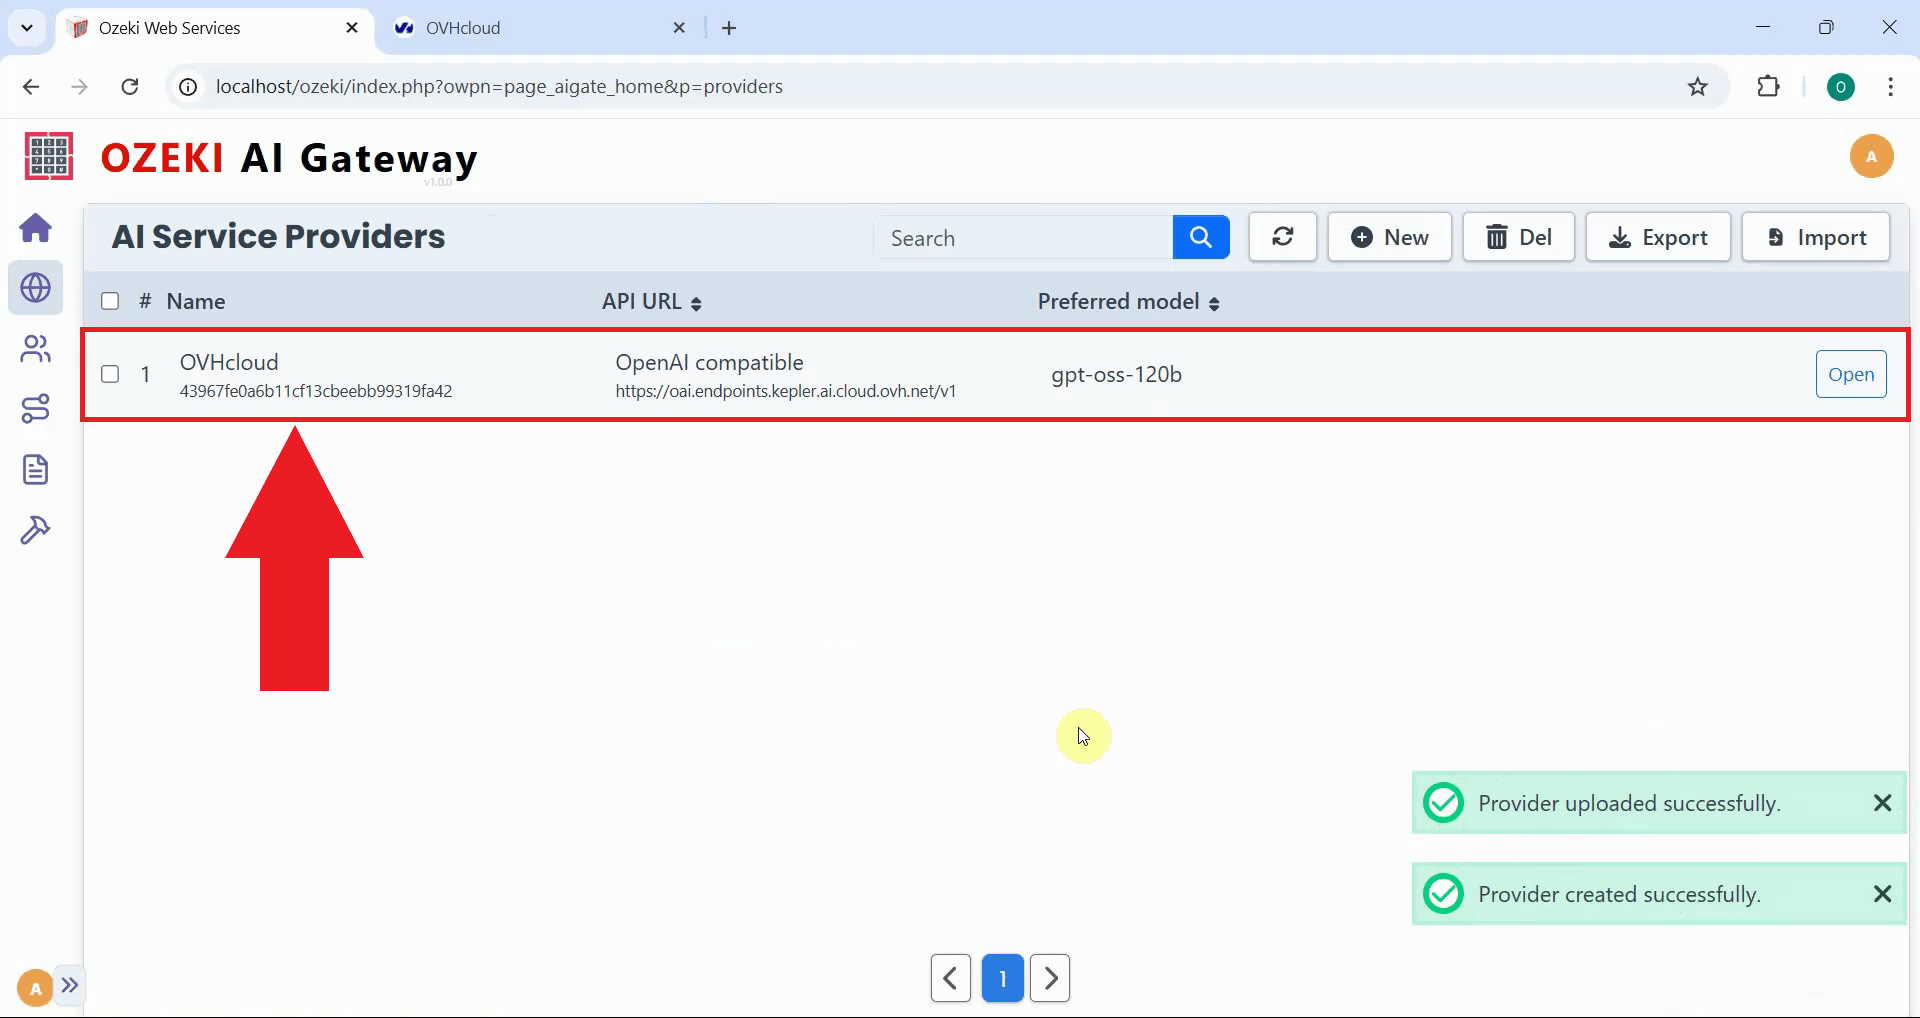Open the OVHcloud provider
The width and height of the screenshot is (1920, 1018).
point(1850,374)
